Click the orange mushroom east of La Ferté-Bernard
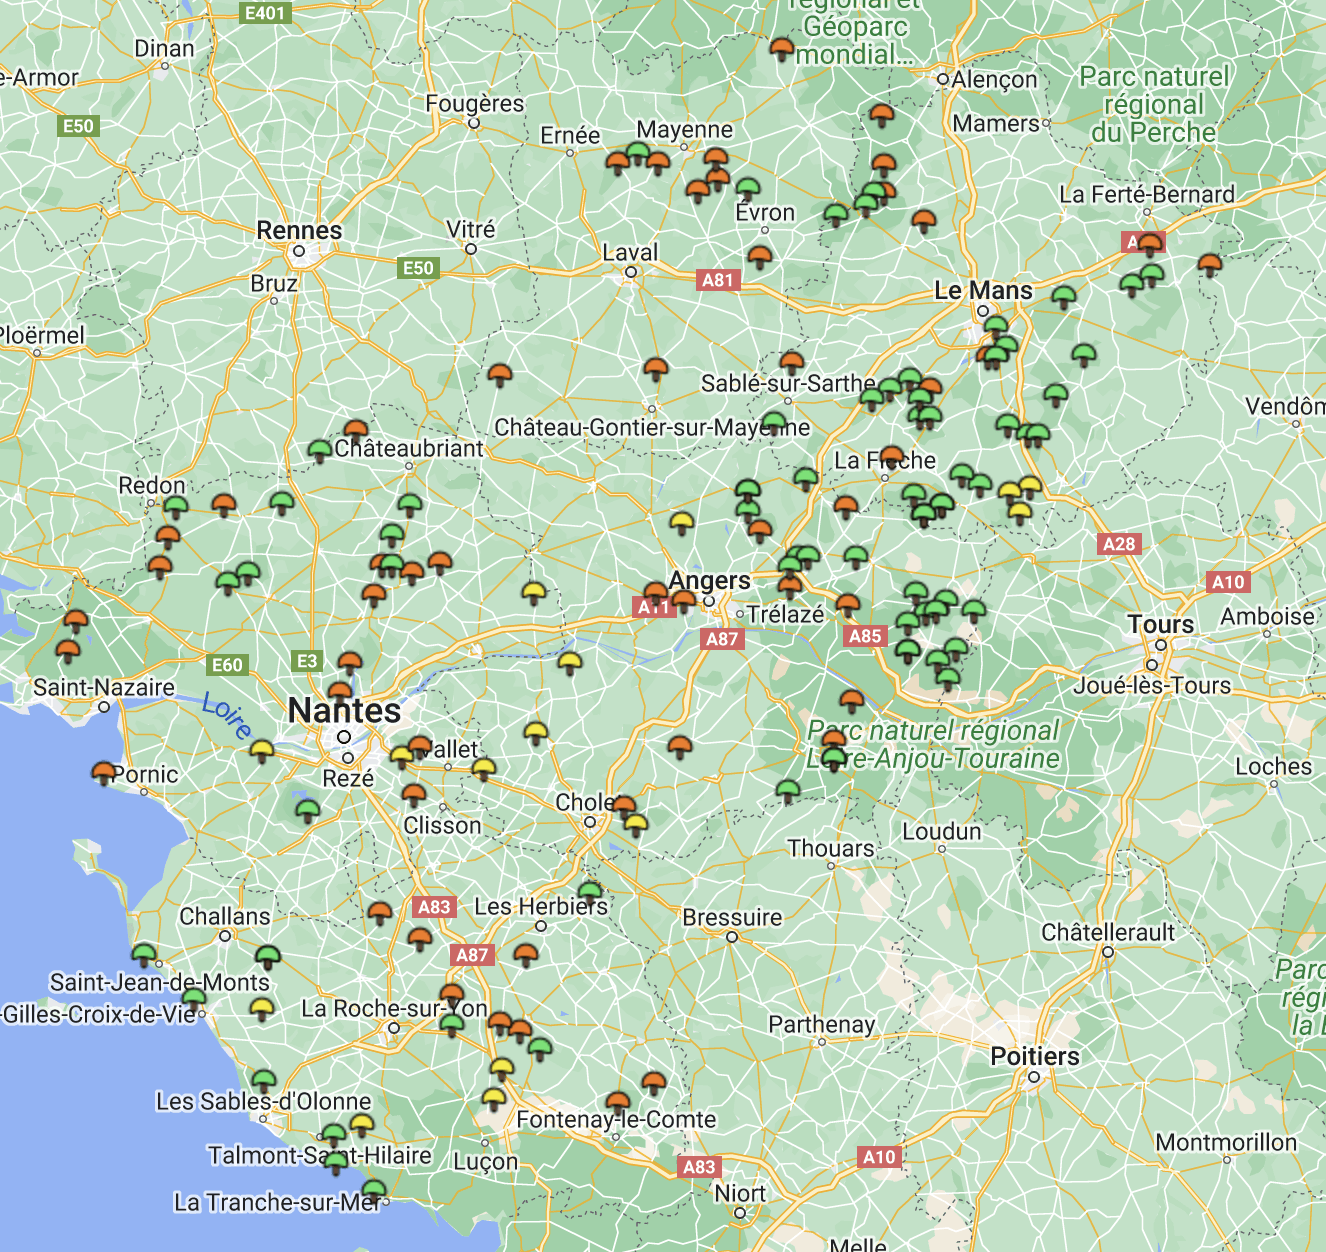Image resolution: width=1326 pixels, height=1252 pixels. (x=1210, y=265)
